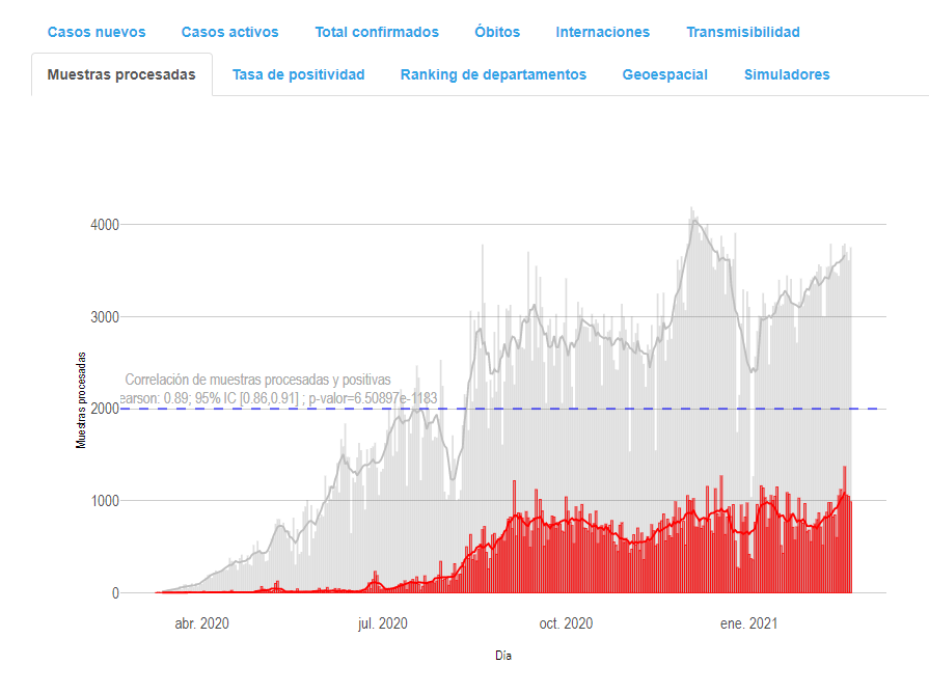Click the 'jul. 2020' x-axis label
This screenshot has height=675, width=929.
pos(382,624)
